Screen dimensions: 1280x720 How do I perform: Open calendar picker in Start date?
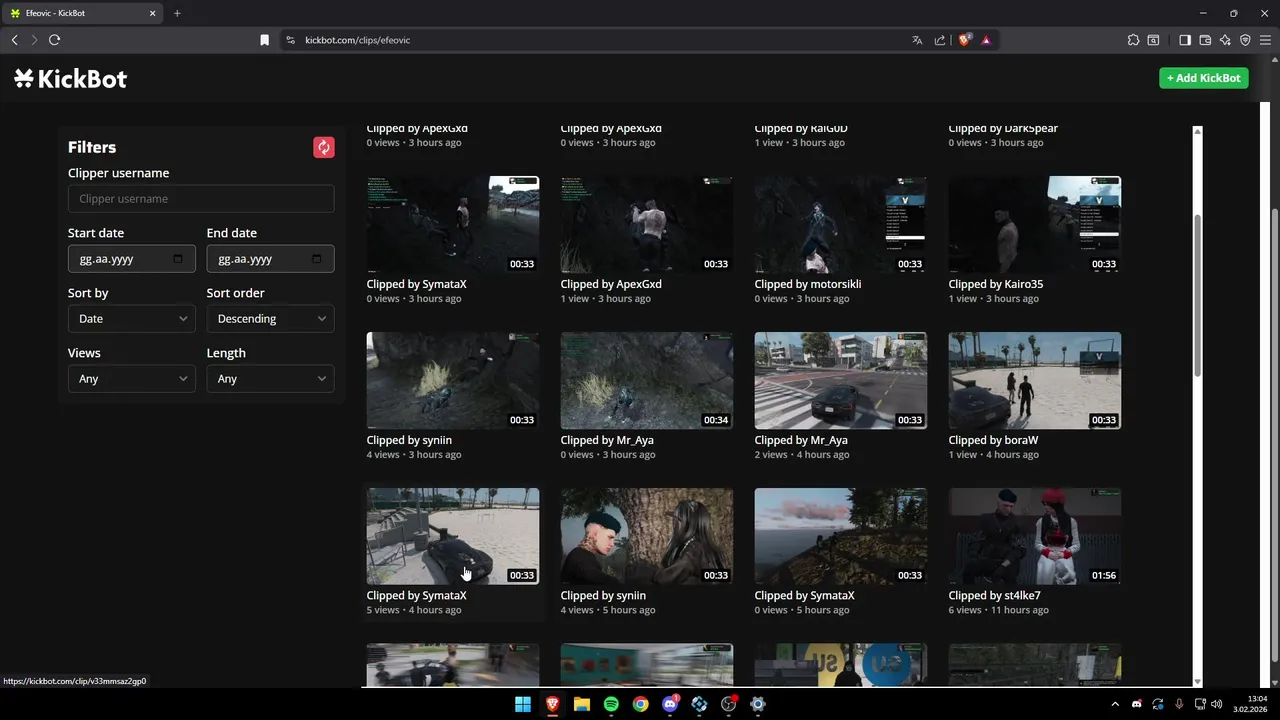(178, 259)
